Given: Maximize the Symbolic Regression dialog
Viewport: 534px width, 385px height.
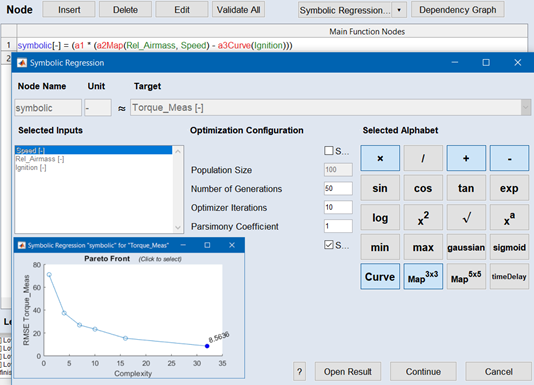Looking at the screenshot, I should pyautogui.click(x=486, y=63).
